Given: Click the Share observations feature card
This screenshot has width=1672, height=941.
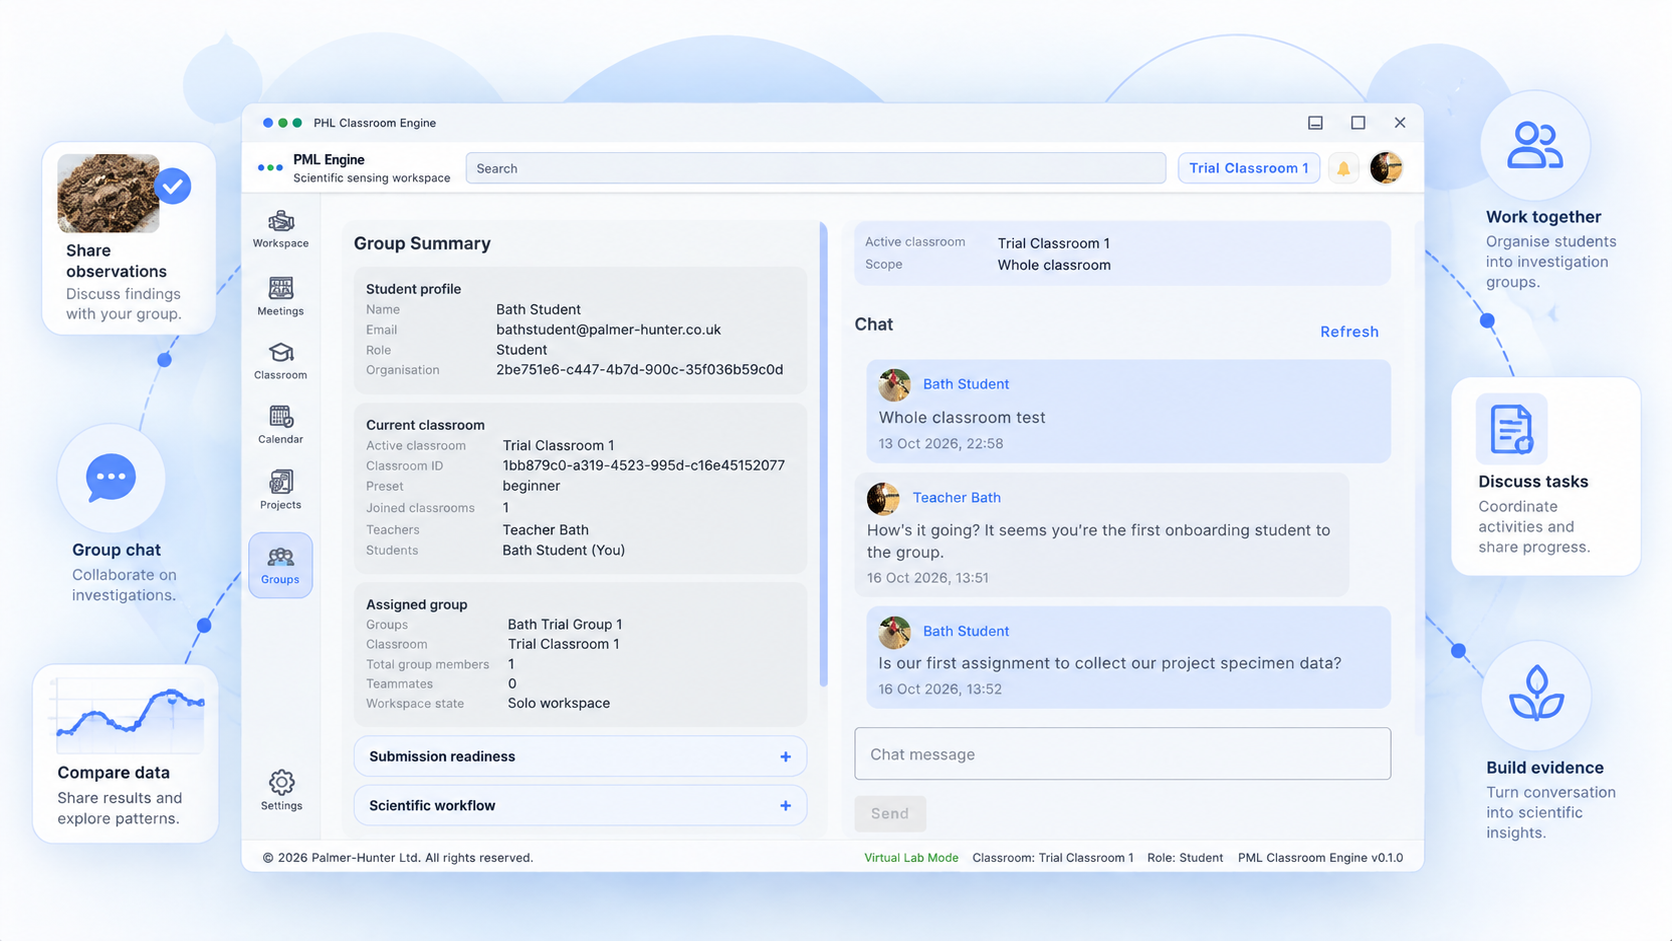Looking at the screenshot, I should point(128,238).
